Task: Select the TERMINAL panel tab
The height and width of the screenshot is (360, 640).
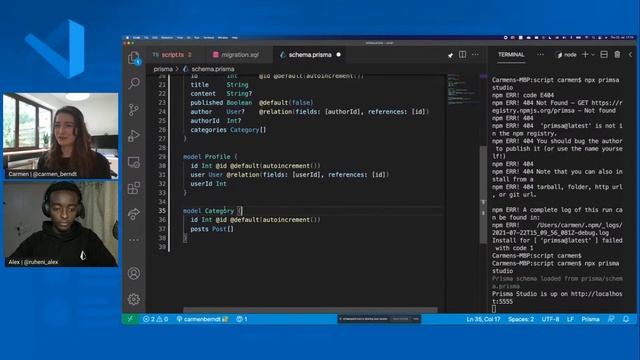Action: coord(511,55)
